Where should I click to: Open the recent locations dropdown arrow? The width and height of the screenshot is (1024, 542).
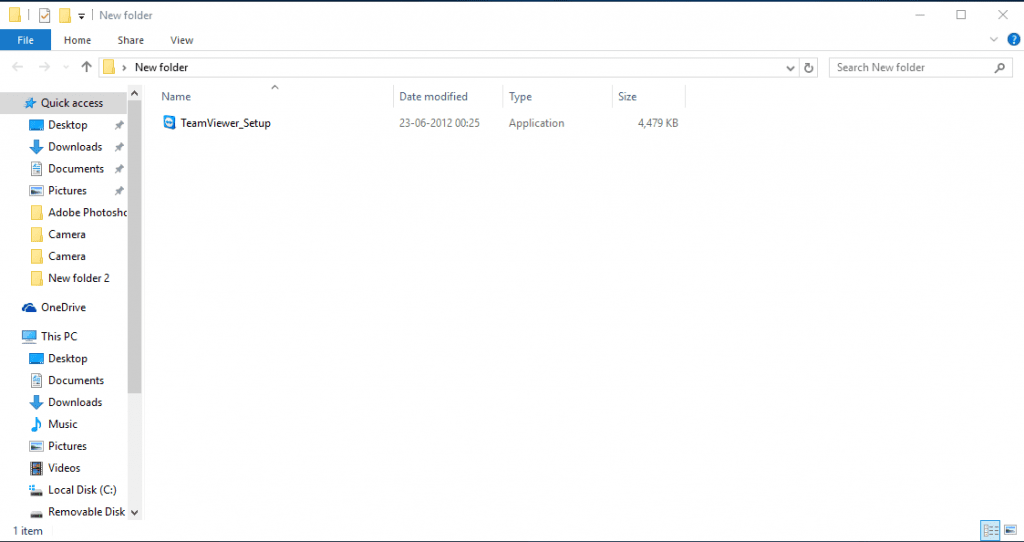[65, 67]
